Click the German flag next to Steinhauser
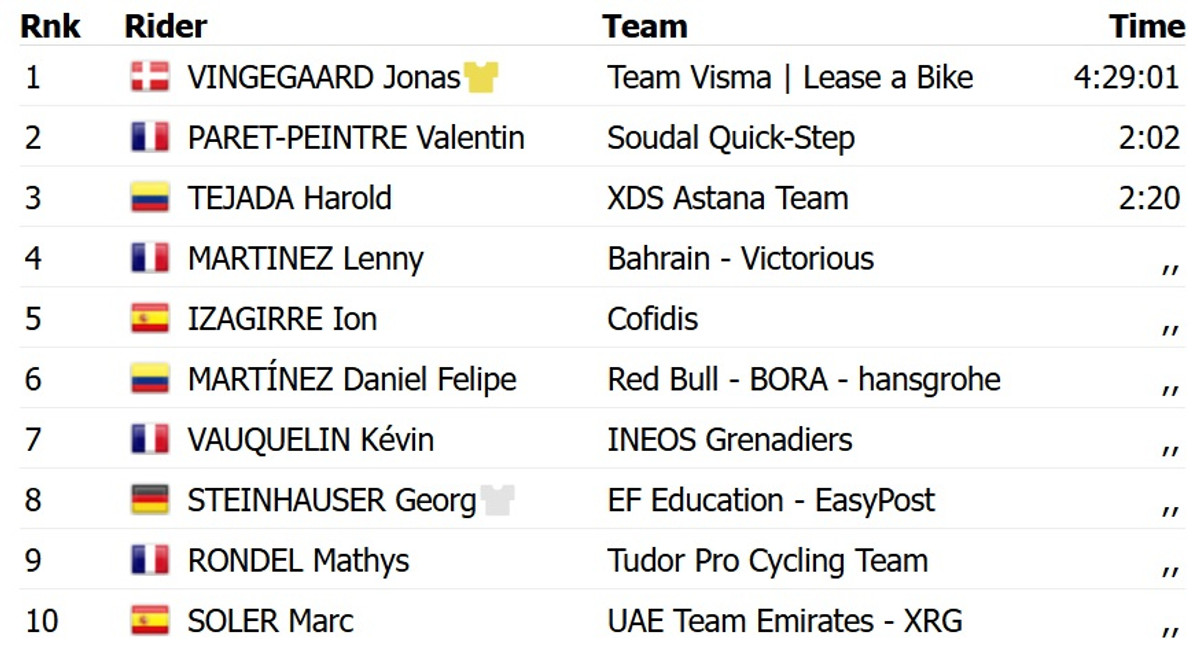1200x648 pixels. pyautogui.click(x=150, y=500)
